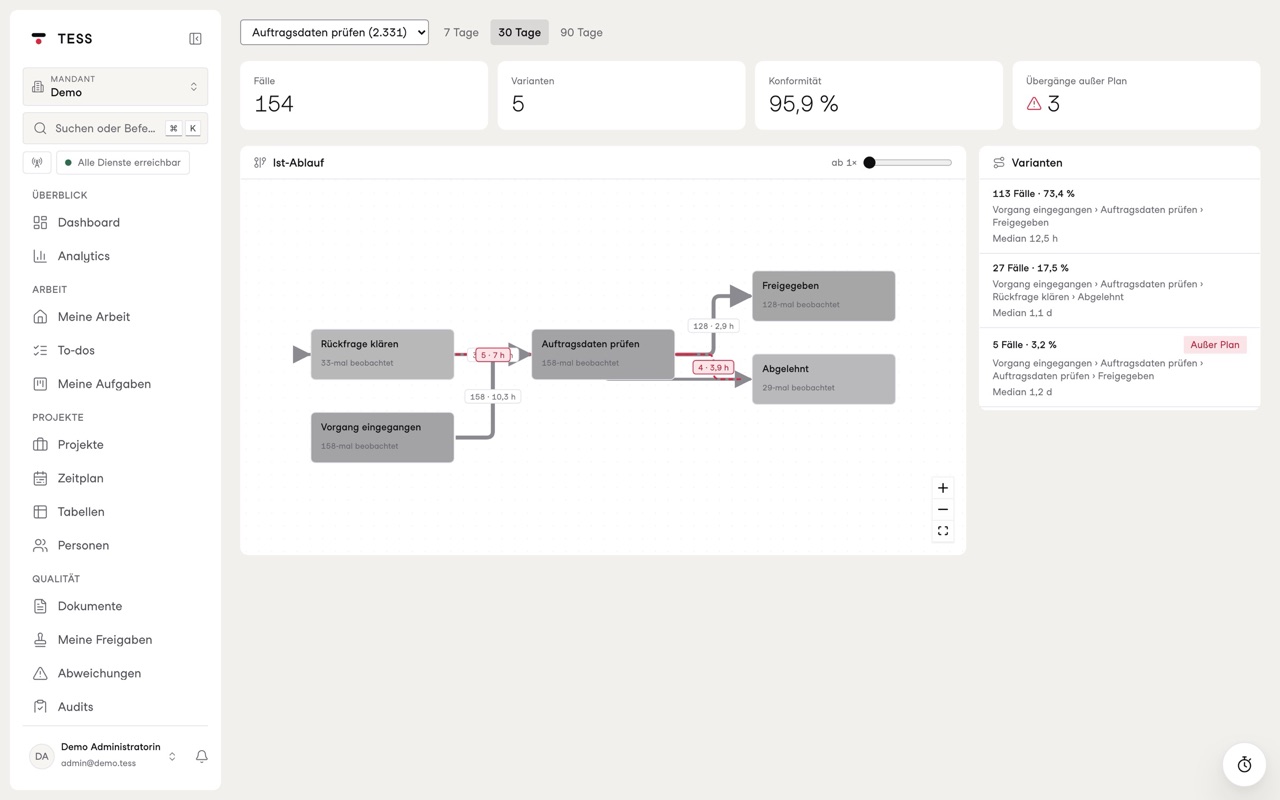Adjust the 'ab 1×' frequency slider
The image size is (1280, 800).
pyautogui.click(x=908, y=162)
